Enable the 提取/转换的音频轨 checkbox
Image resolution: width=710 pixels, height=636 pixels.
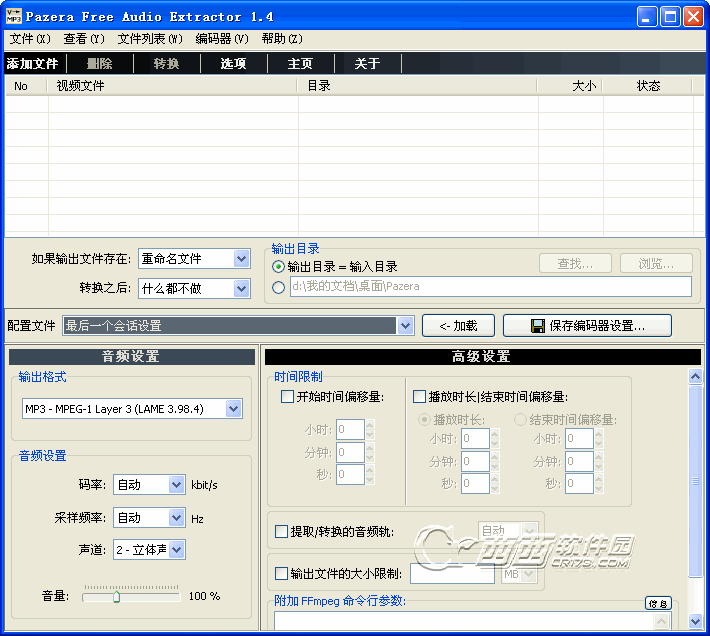pyautogui.click(x=281, y=532)
